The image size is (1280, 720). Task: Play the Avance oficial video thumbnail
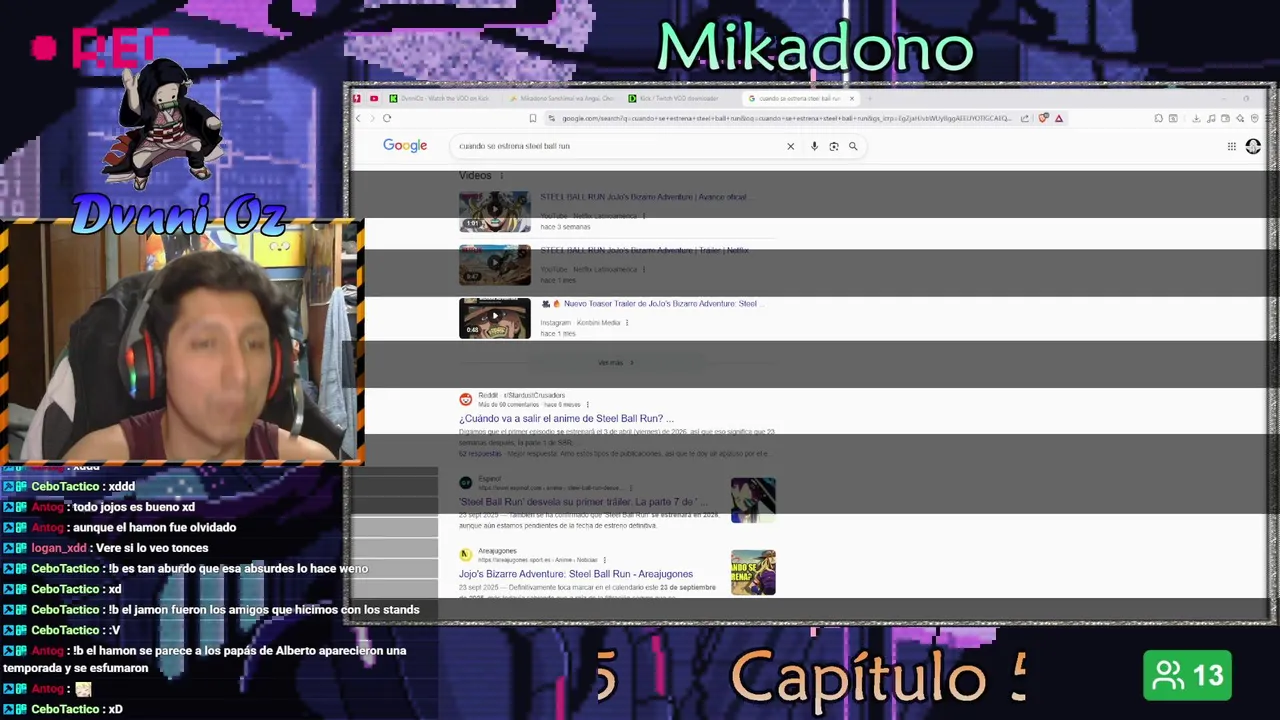(495, 211)
